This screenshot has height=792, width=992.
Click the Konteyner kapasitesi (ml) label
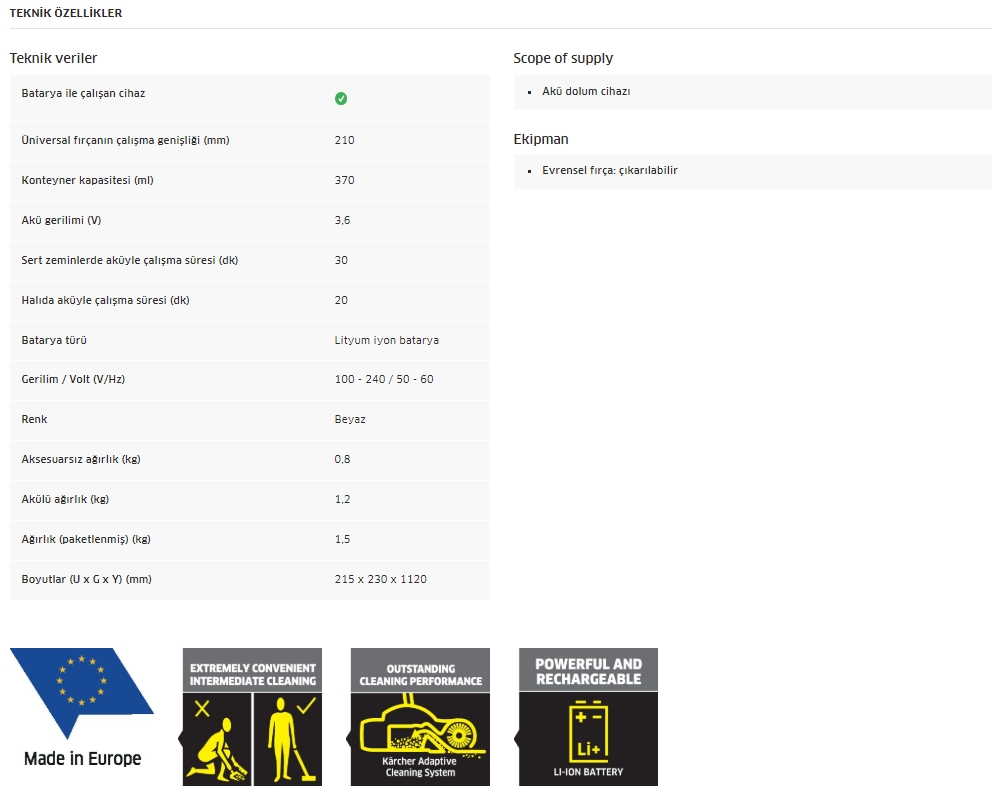87,180
